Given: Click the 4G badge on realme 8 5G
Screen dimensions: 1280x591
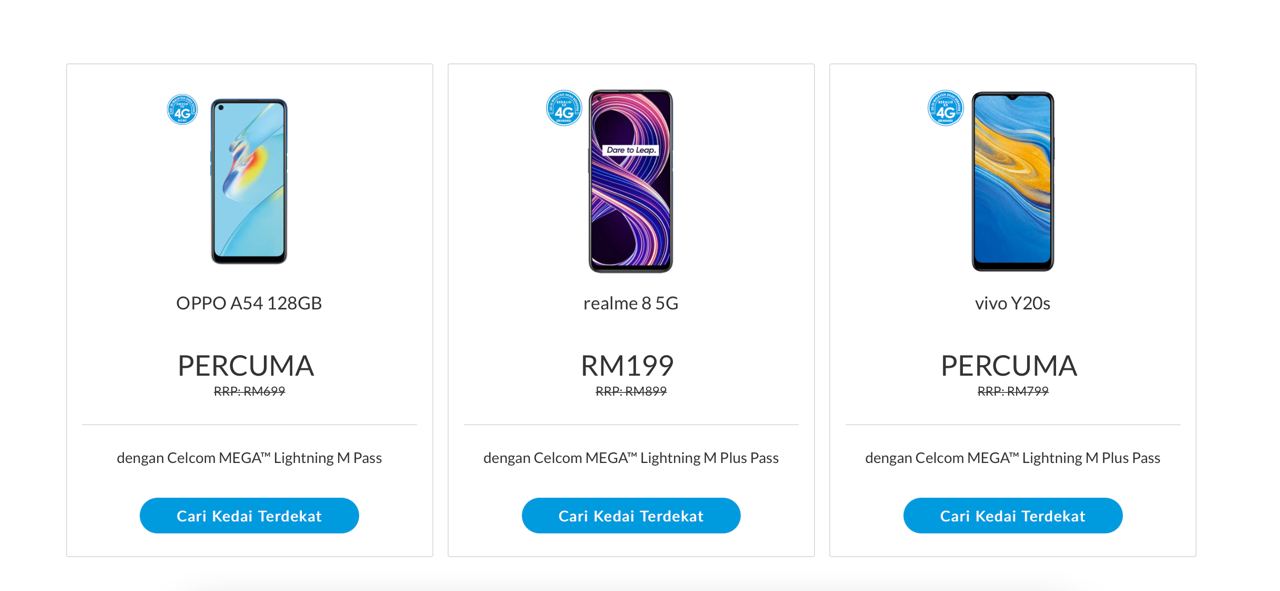Looking at the screenshot, I should (564, 108).
